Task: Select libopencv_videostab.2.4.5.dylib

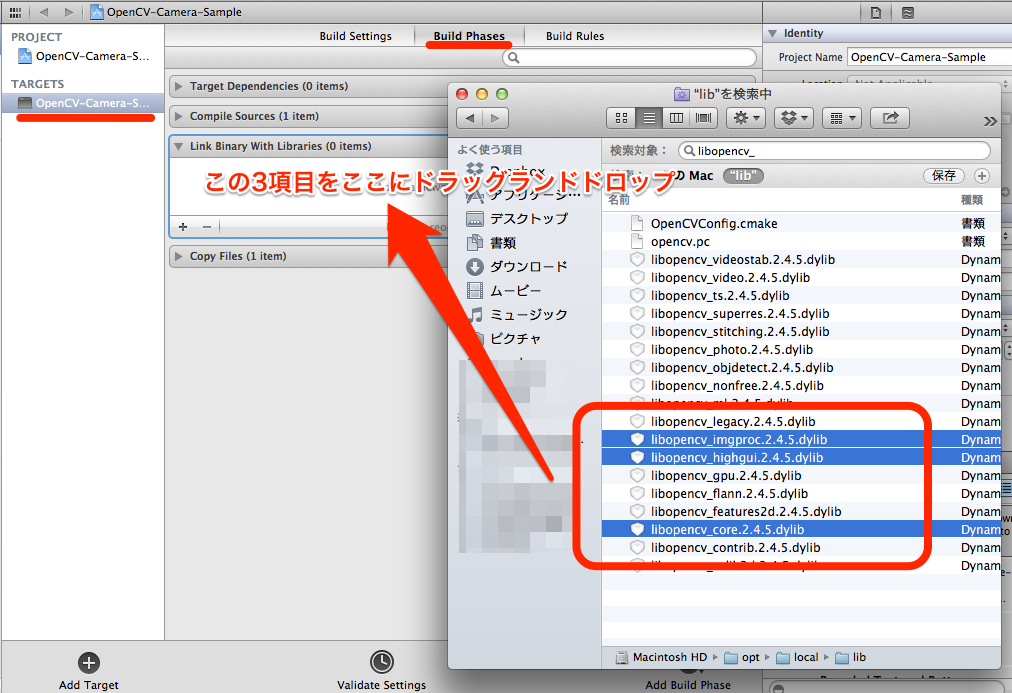Action: [x=801, y=259]
